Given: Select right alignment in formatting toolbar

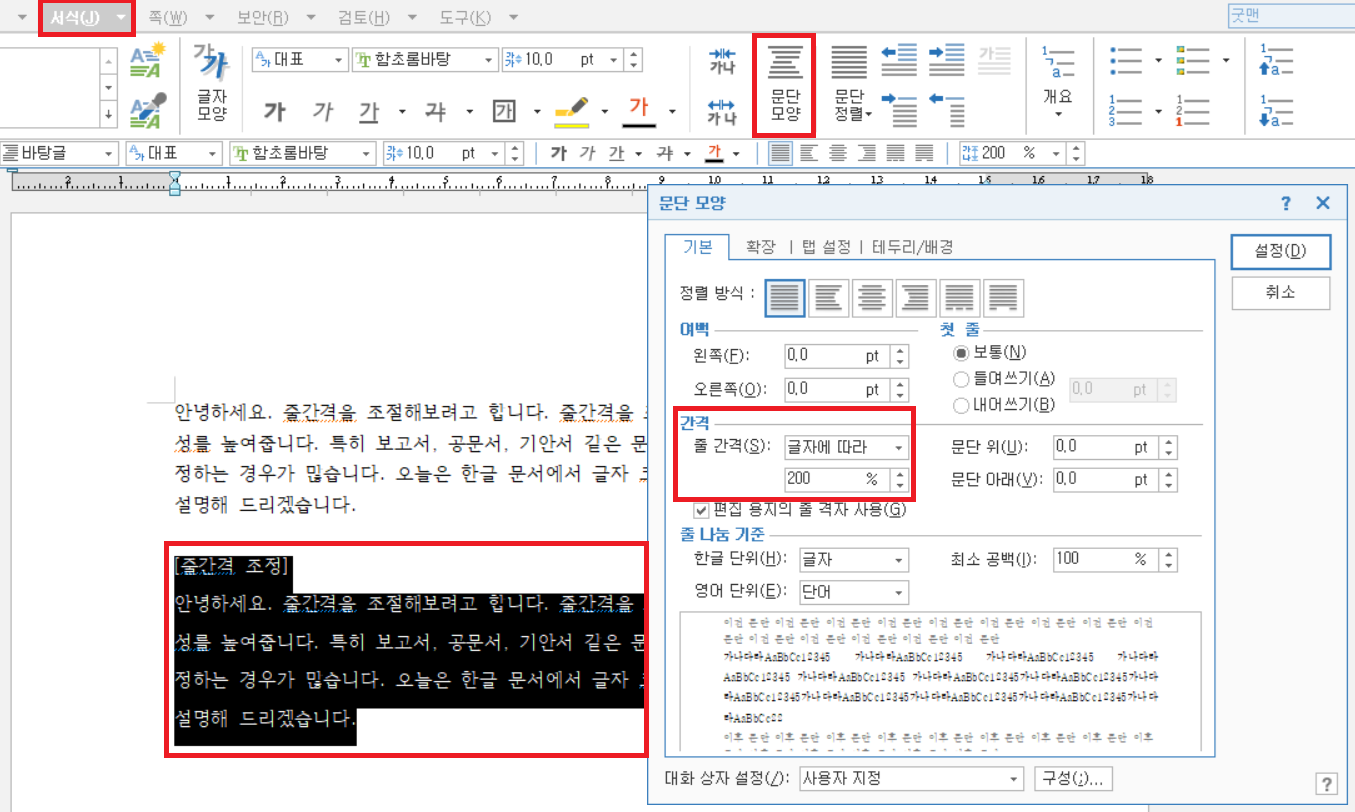Looking at the screenshot, I should [866, 154].
